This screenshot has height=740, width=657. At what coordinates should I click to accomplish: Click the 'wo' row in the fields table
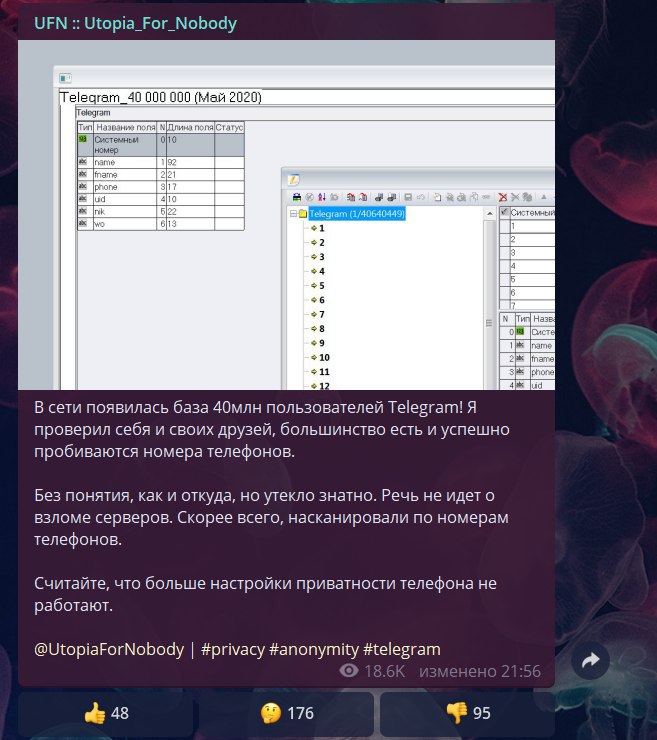[161, 224]
